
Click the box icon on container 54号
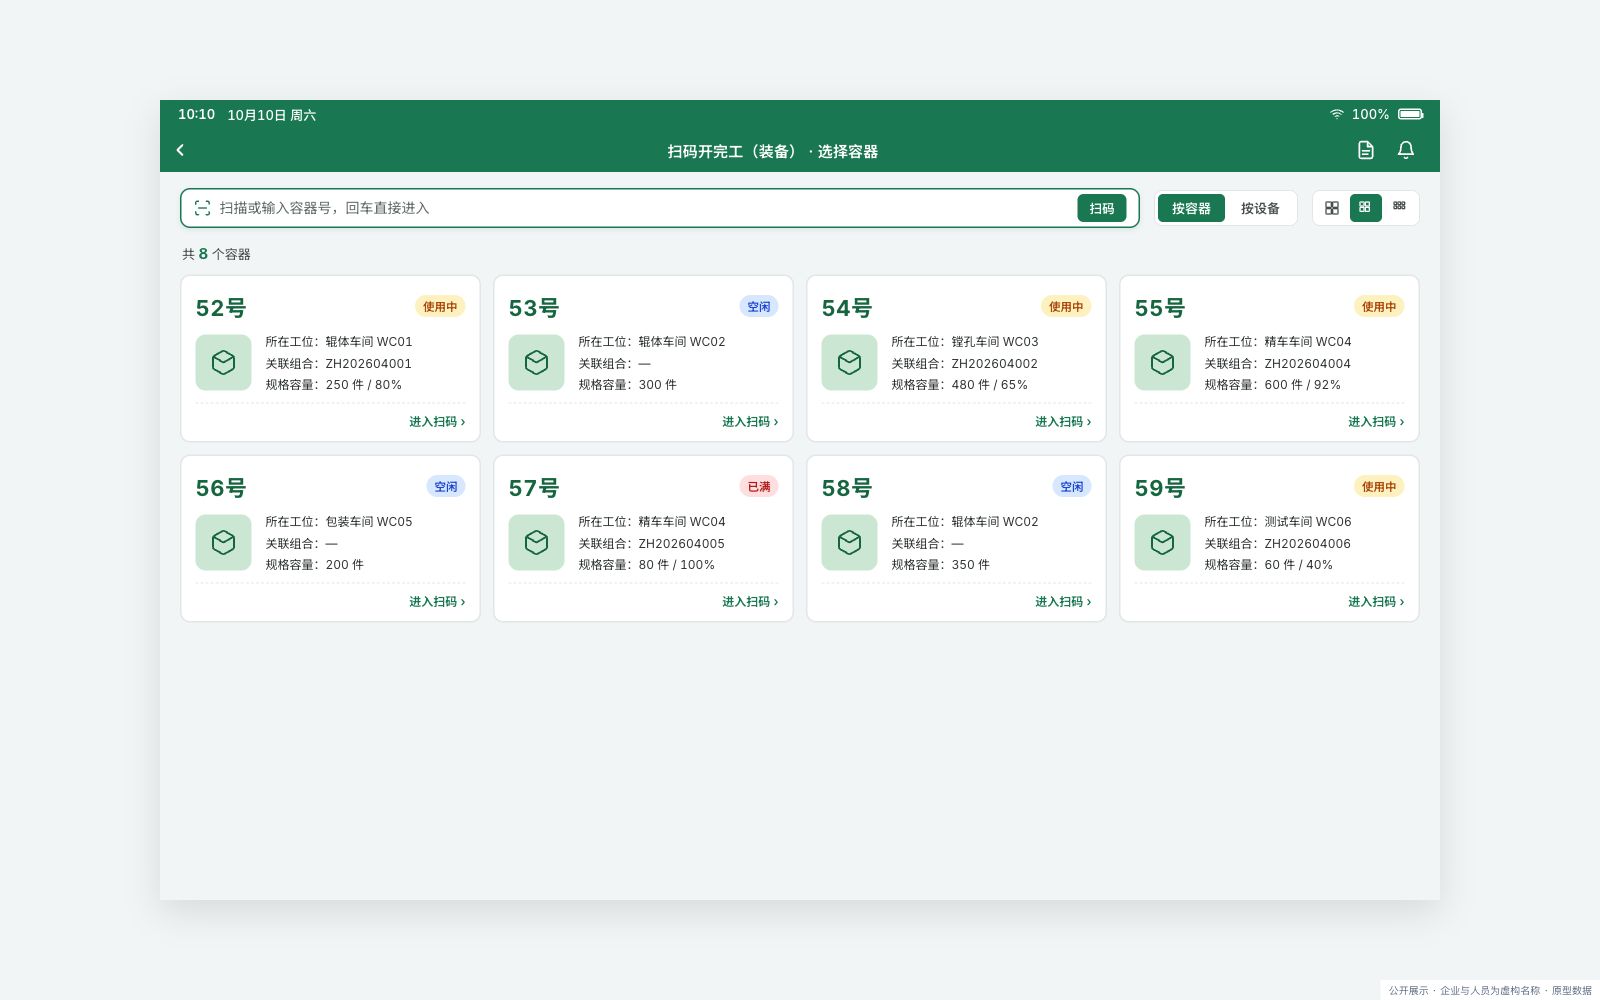tap(849, 362)
